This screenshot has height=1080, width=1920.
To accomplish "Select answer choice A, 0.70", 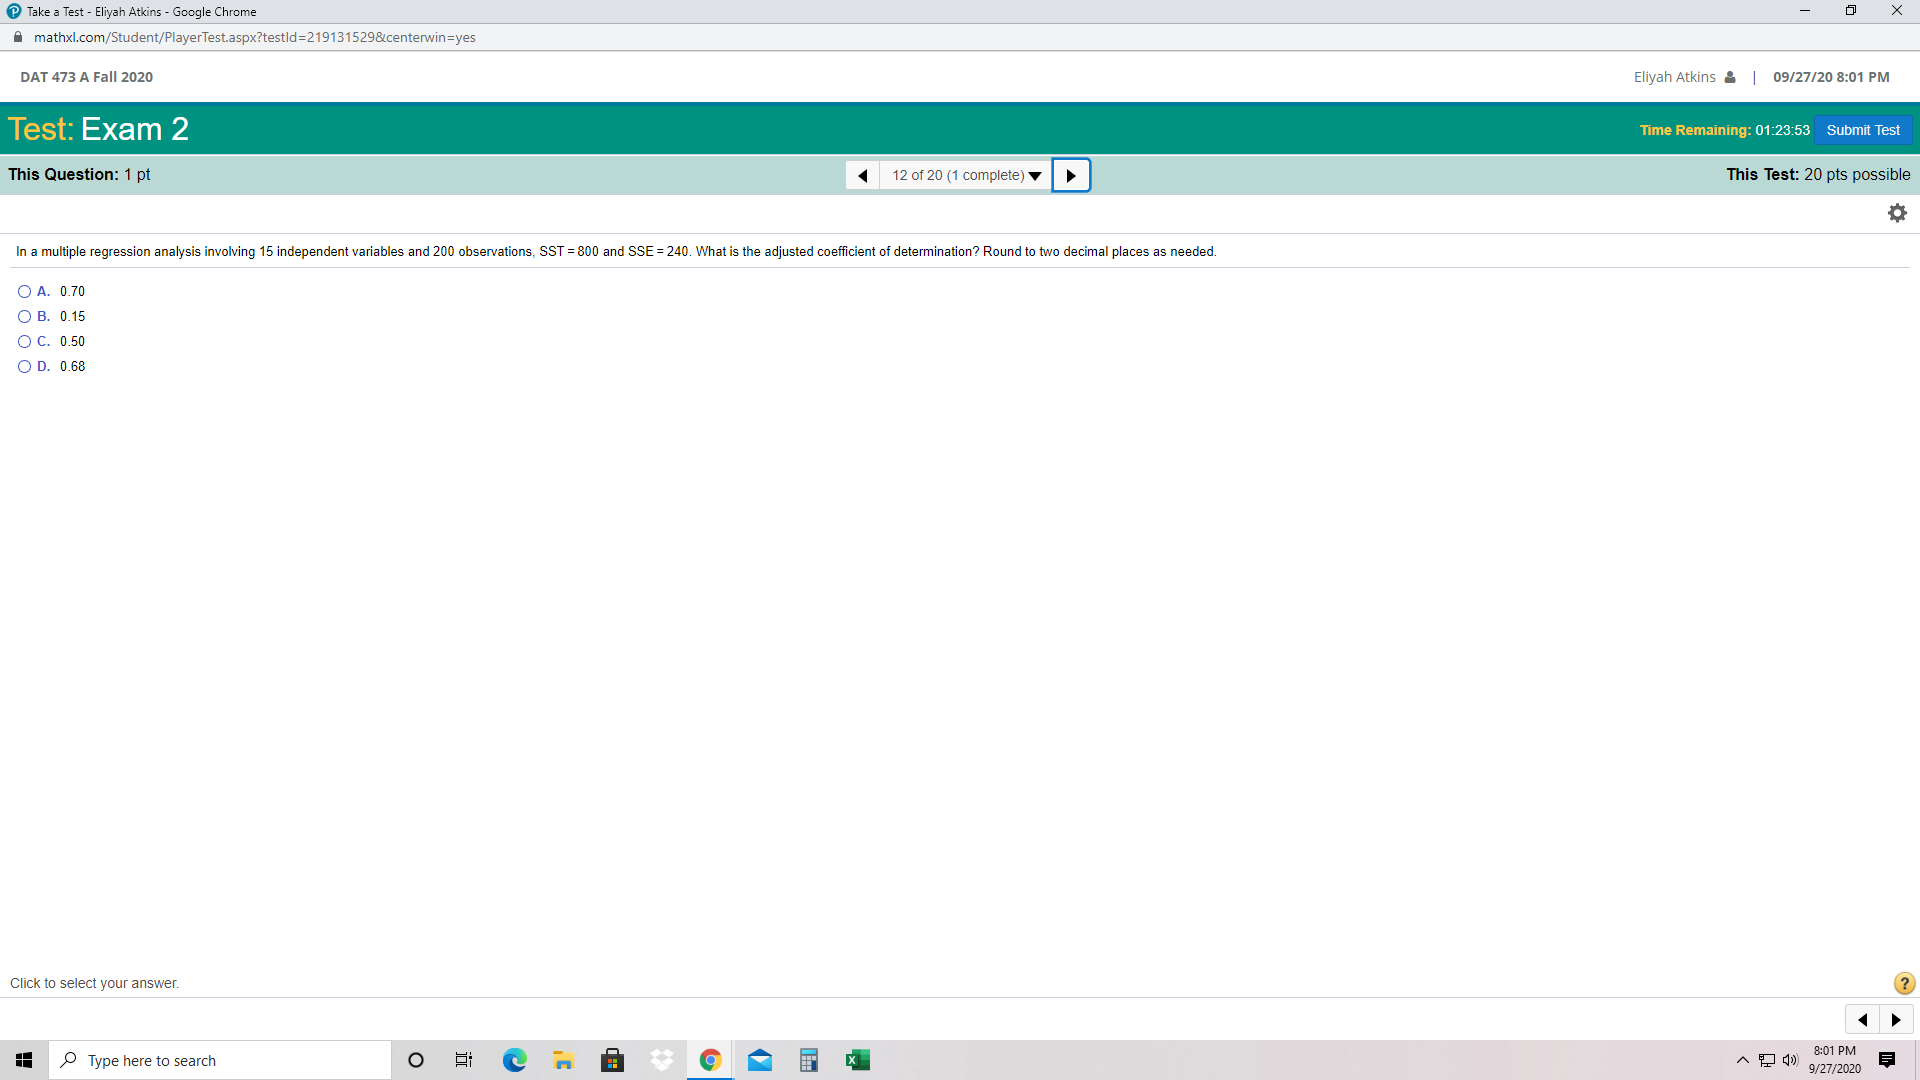I will 23,290.
